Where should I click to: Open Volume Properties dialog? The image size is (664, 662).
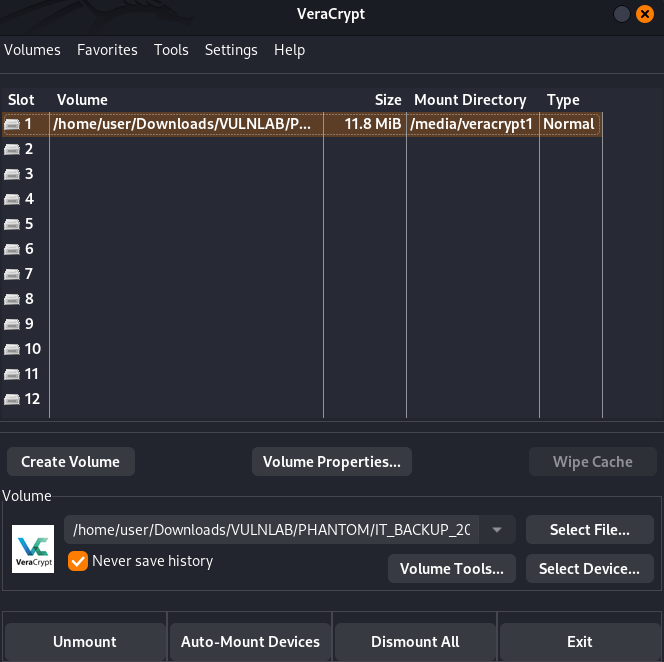coord(332,462)
